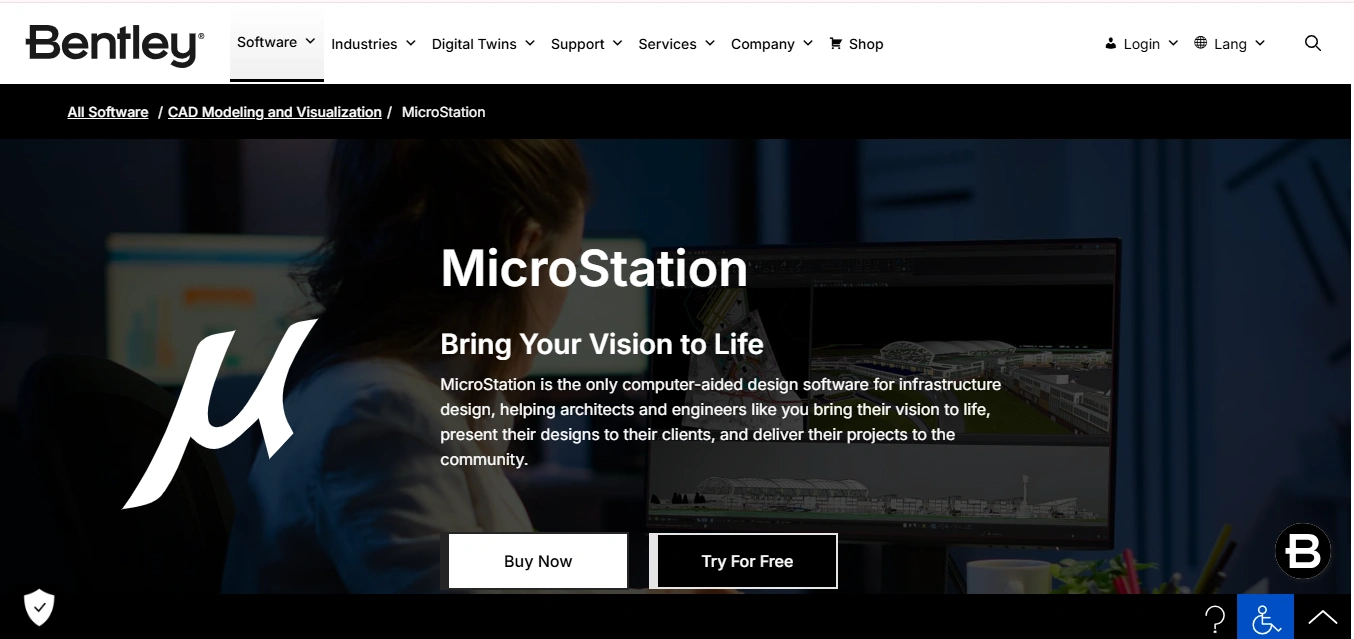This screenshot has height=639, width=1354.
Task: Expand the Software dropdown menu
Action: (276, 42)
